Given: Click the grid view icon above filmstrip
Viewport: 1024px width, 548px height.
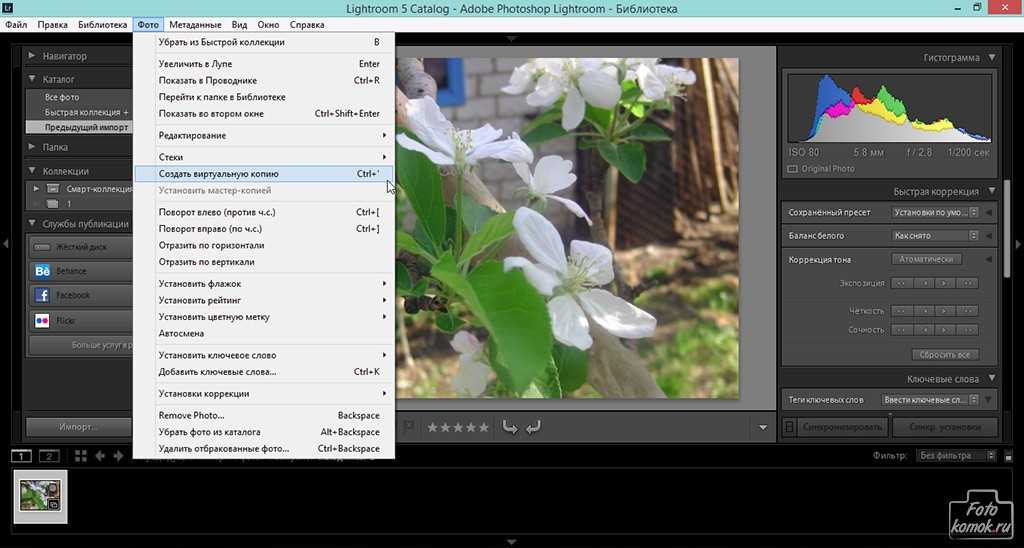Looking at the screenshot, I should click(x=81, y=456).
